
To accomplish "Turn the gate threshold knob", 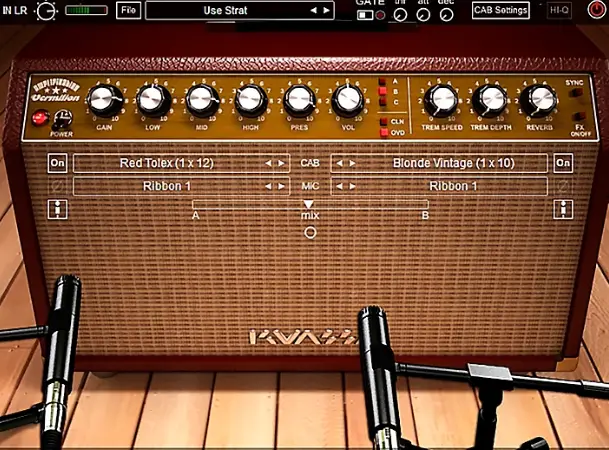I will (x=400, y=15).
